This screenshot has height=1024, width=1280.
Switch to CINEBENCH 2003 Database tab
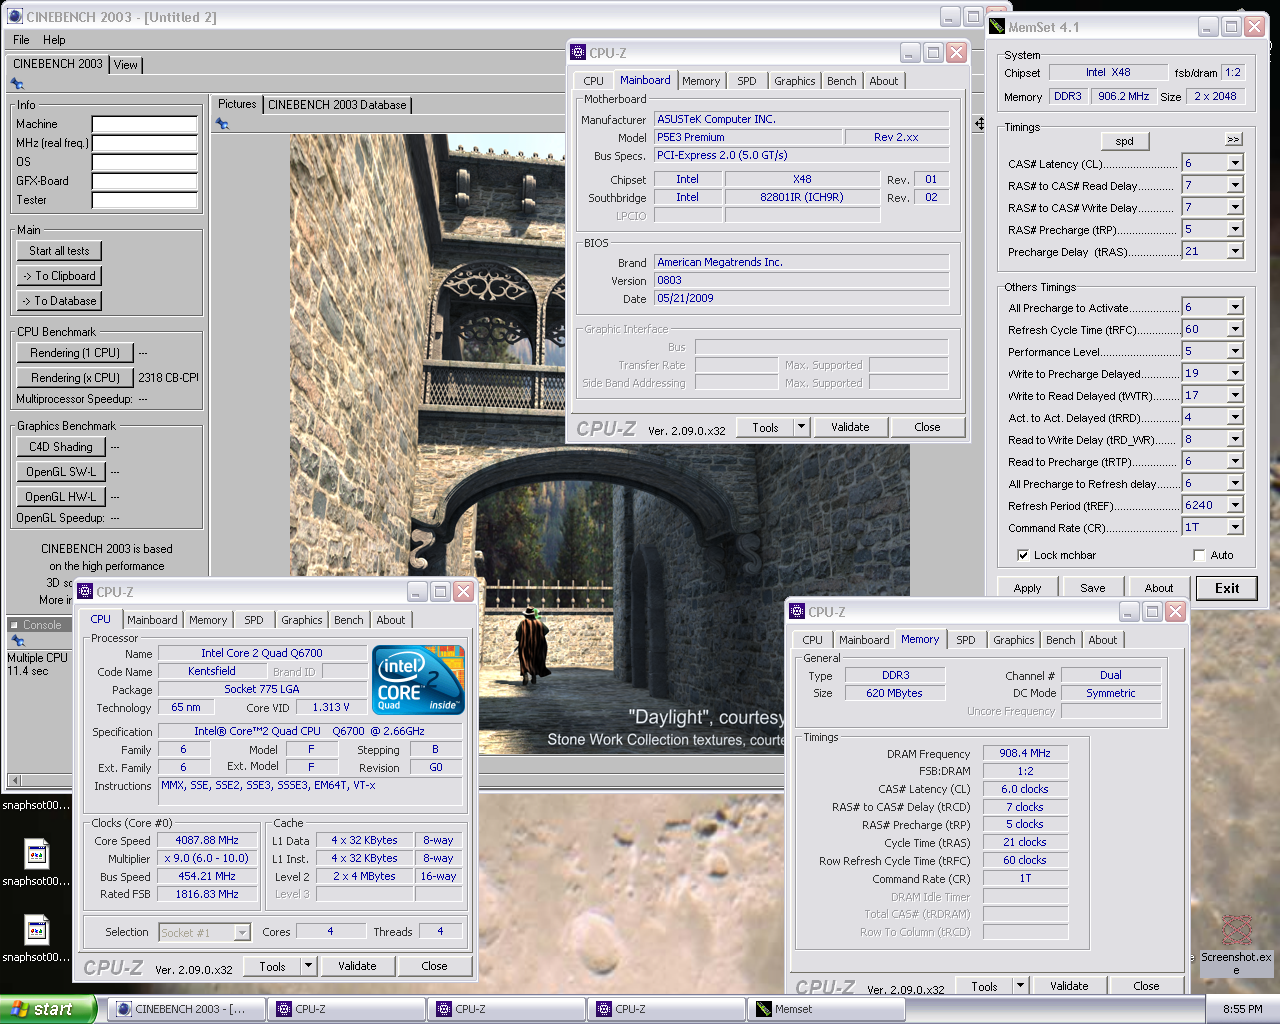click(x=337, y=105)
